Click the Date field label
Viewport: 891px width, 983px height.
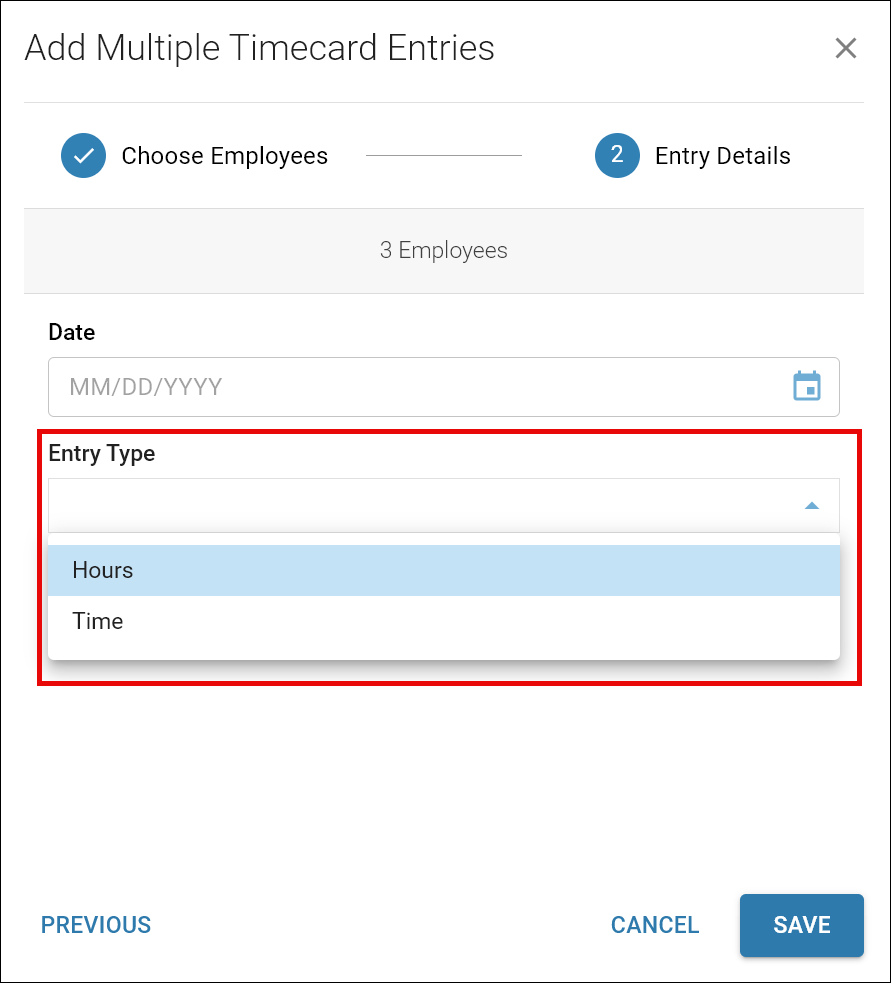(x=71, y=332)
